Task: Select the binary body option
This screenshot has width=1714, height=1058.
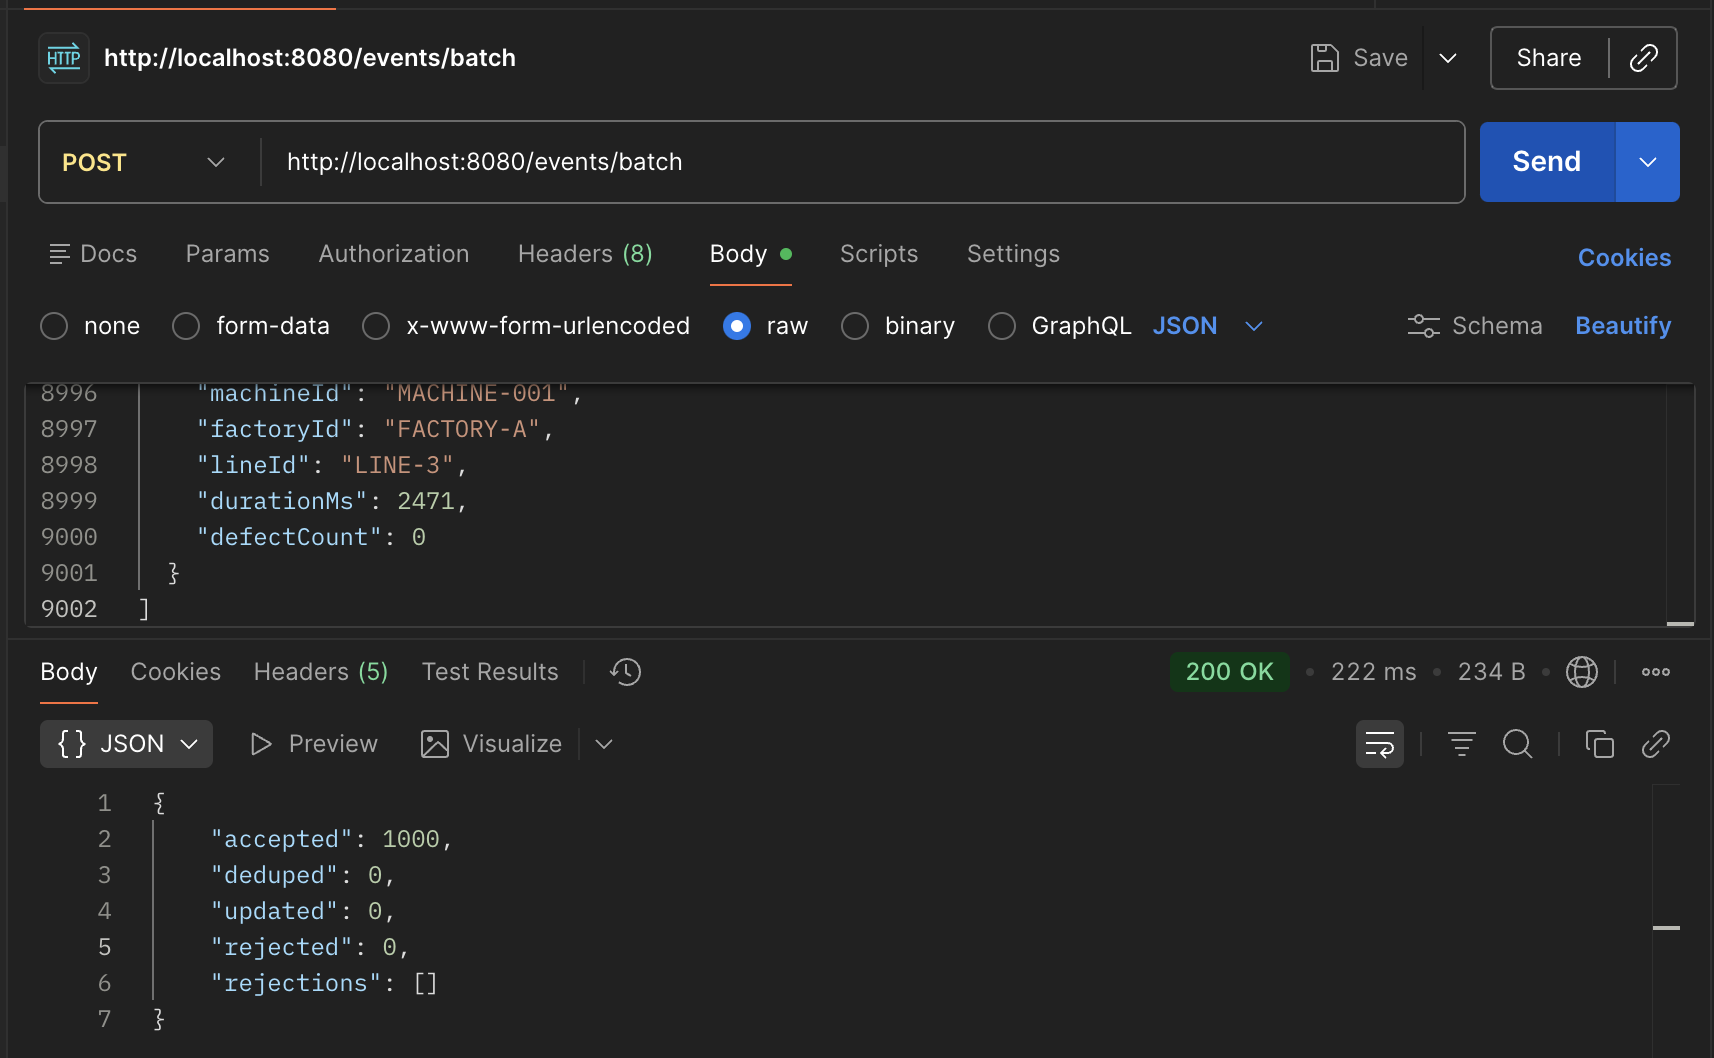Action: tap(855, 325)
